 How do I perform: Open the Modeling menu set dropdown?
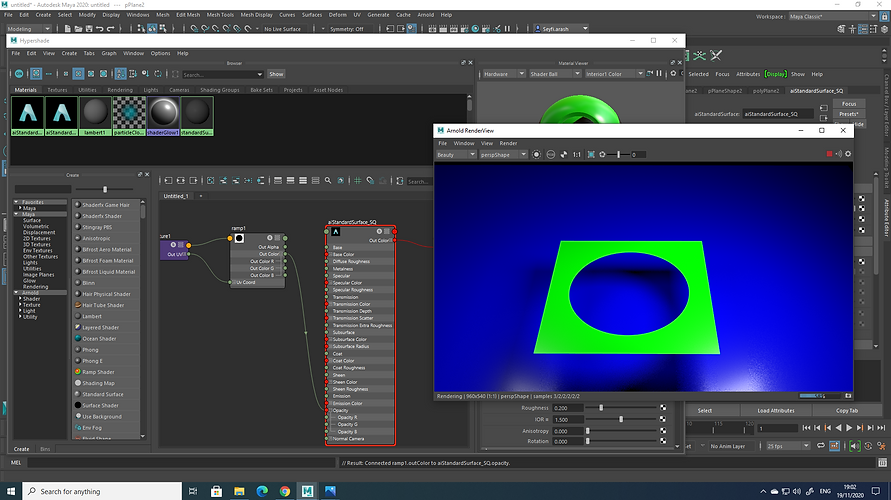click(28, 28)
